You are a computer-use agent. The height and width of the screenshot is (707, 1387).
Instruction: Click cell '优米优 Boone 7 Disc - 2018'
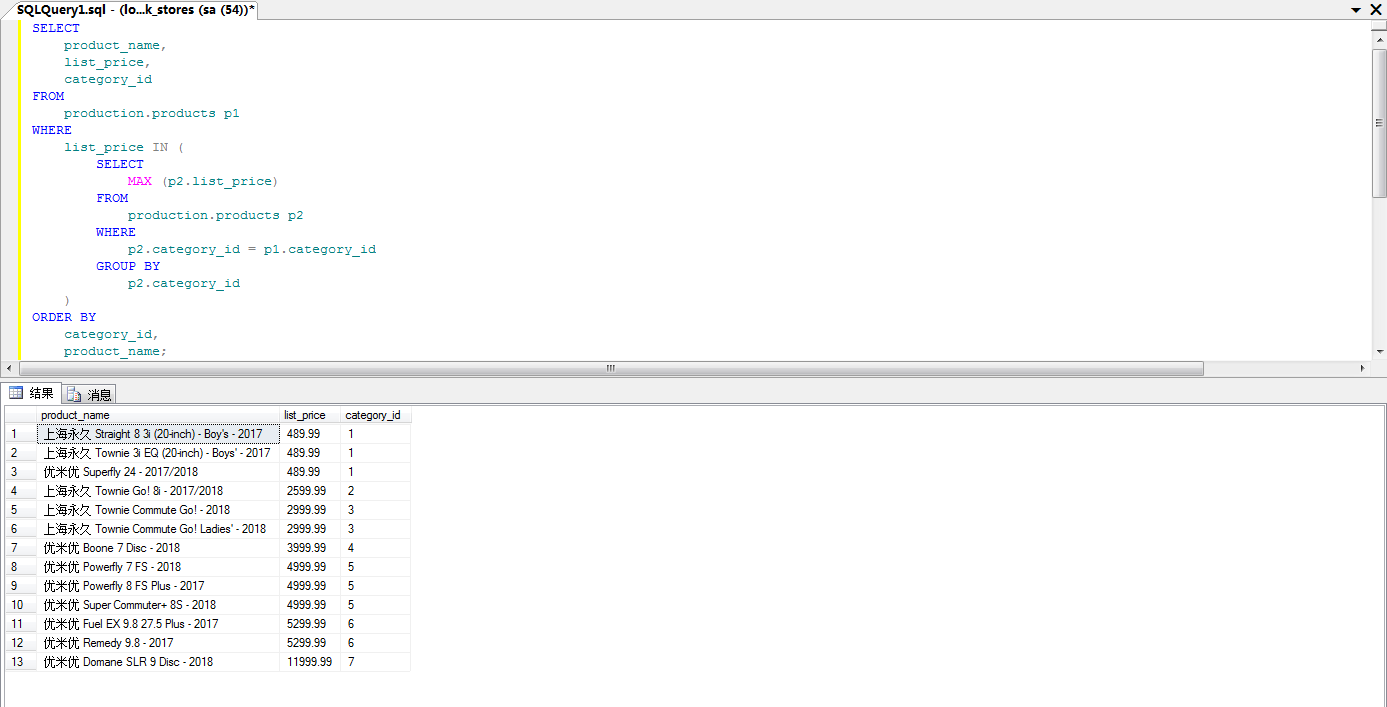click(158, 548)
